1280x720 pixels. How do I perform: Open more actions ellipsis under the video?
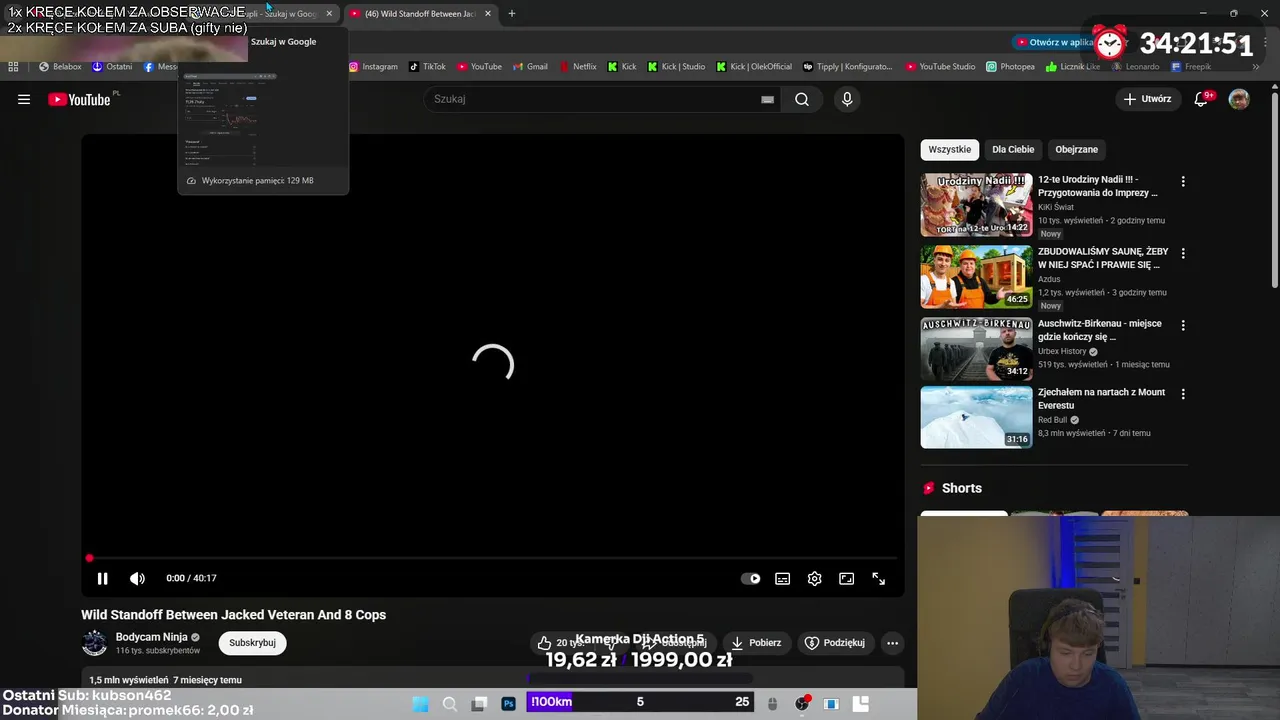893,643
